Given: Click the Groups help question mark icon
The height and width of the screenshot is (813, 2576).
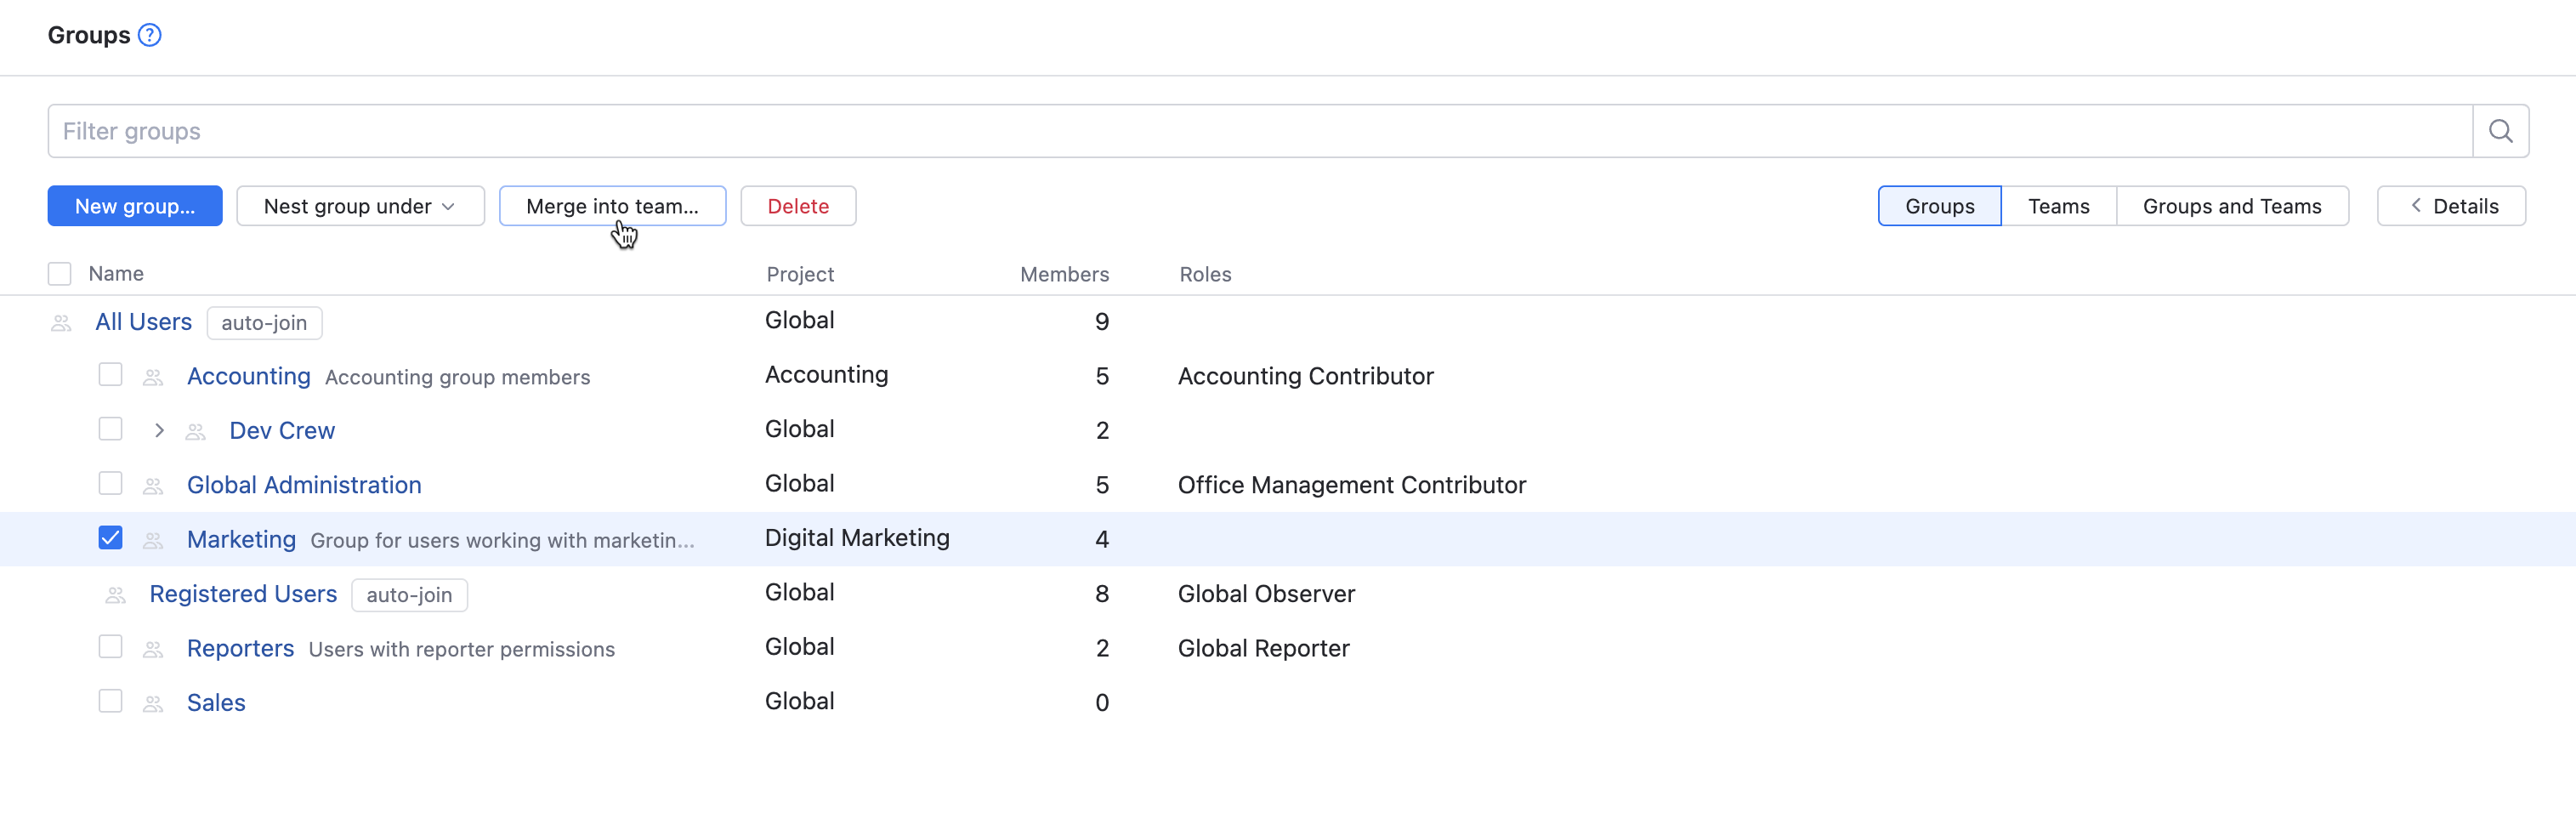Looking at the screenshot, I should [150, 35].
